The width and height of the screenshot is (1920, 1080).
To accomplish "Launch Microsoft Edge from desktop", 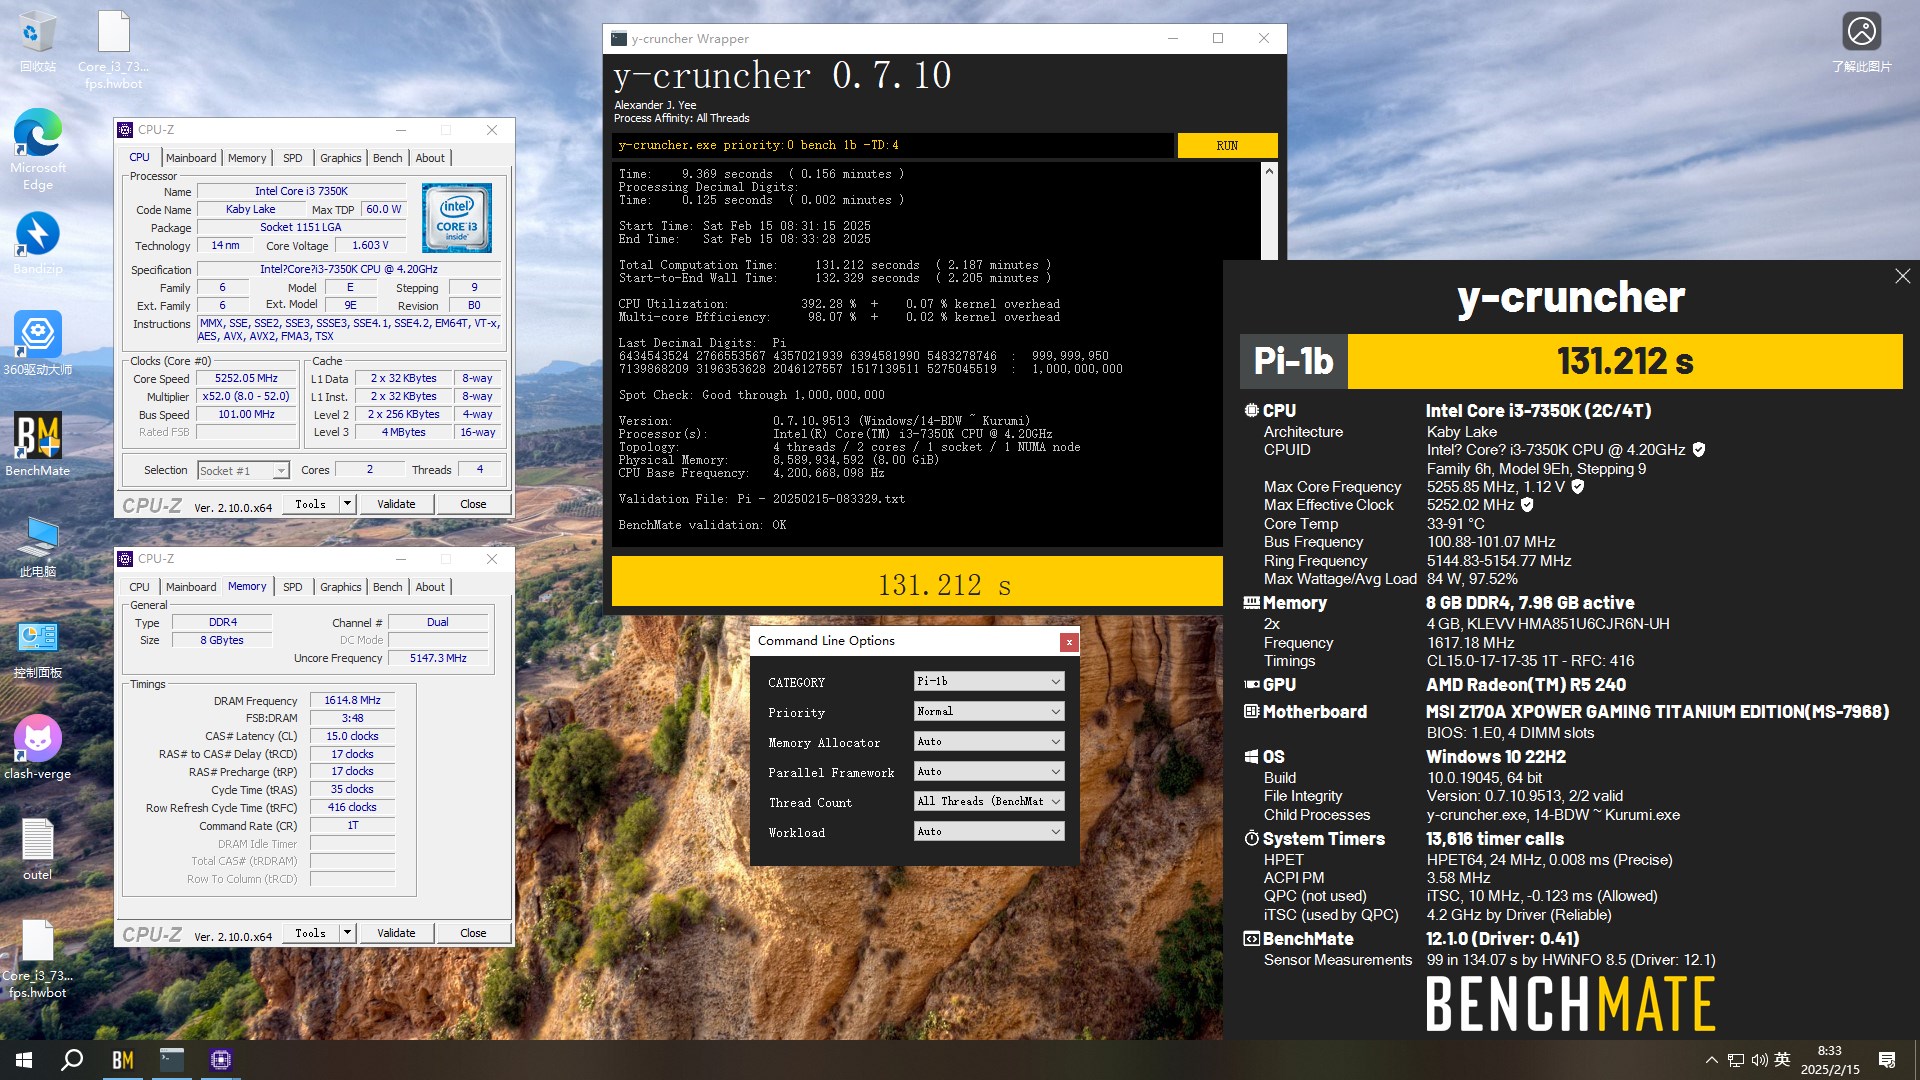I will 38,148.
